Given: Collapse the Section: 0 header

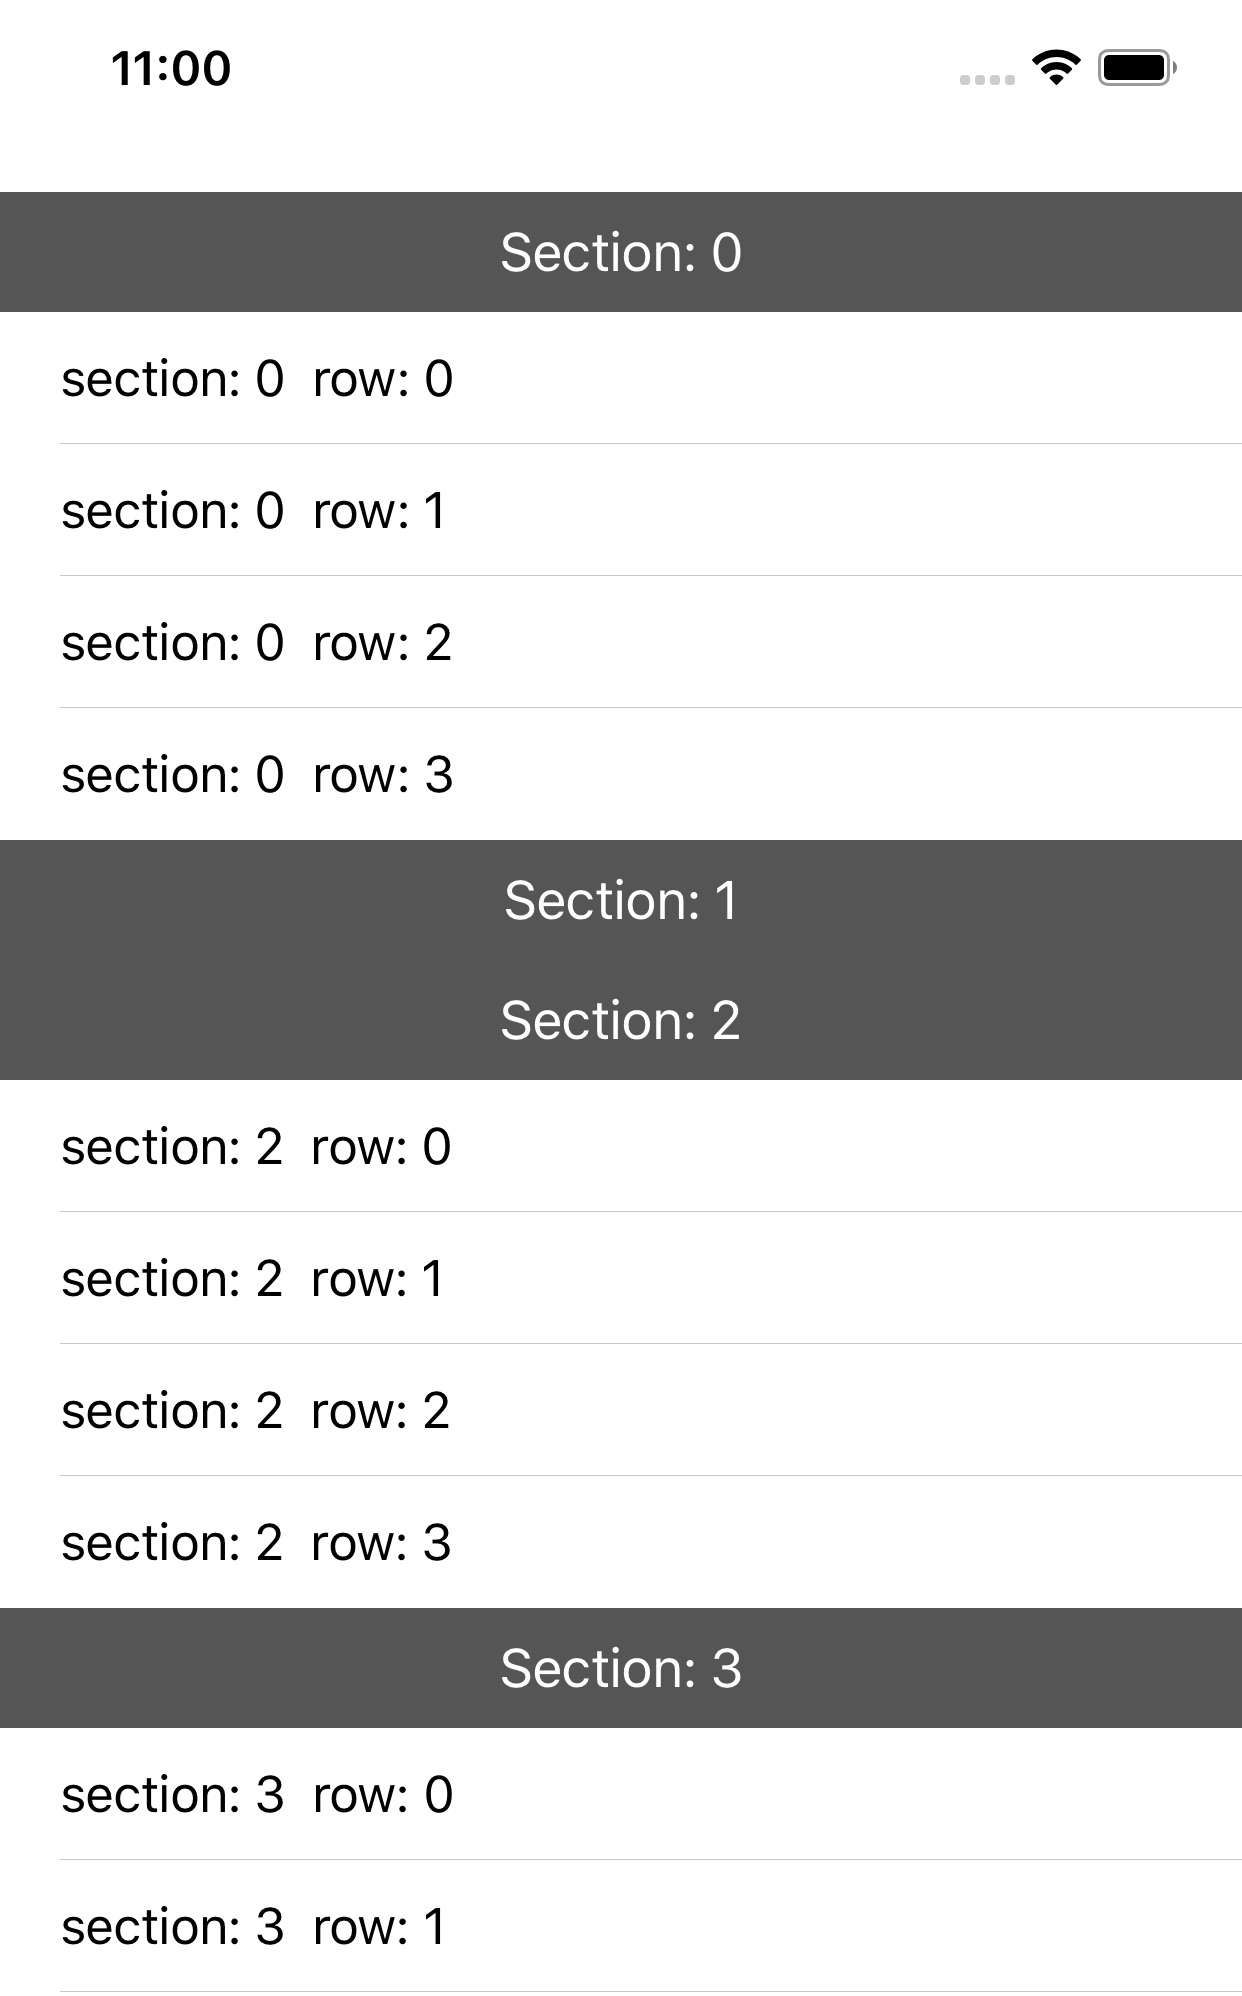Looking at the screenshot, I should coord(621,252).
